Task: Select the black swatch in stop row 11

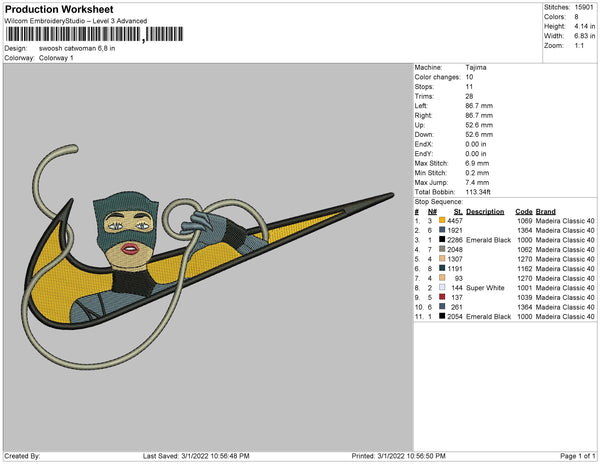Action: pos(442,316)
